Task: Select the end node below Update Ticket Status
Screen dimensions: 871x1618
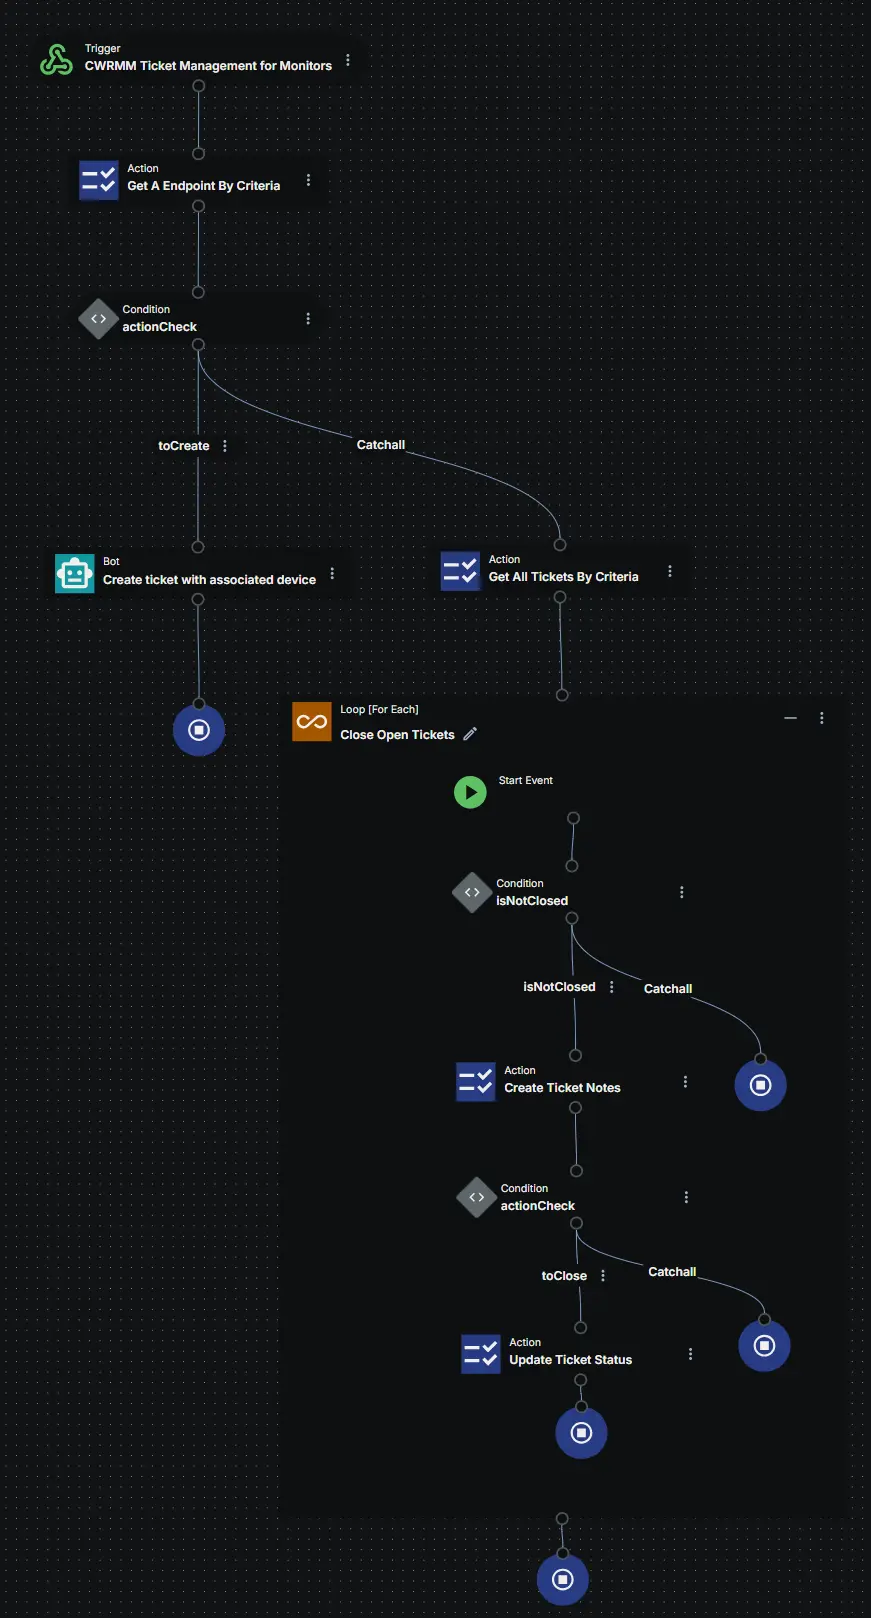Action: (581, 1433)
